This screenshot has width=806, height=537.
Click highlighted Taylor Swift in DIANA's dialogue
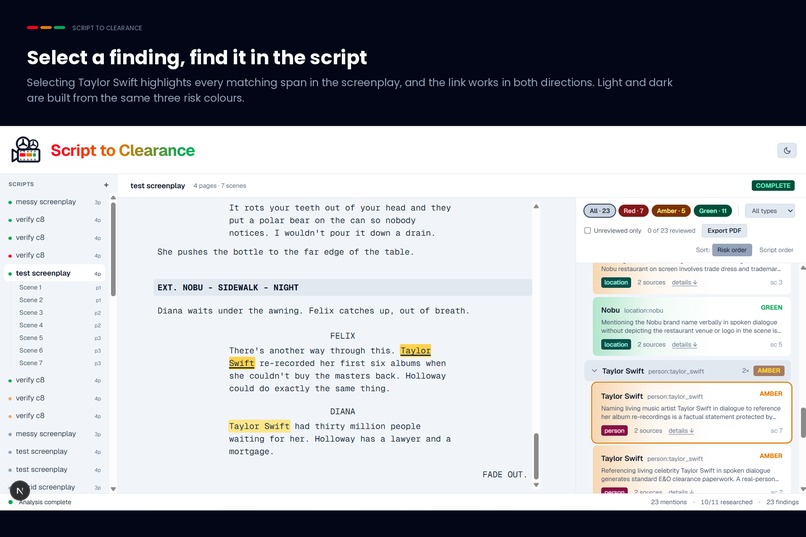[x=259, y=426]
